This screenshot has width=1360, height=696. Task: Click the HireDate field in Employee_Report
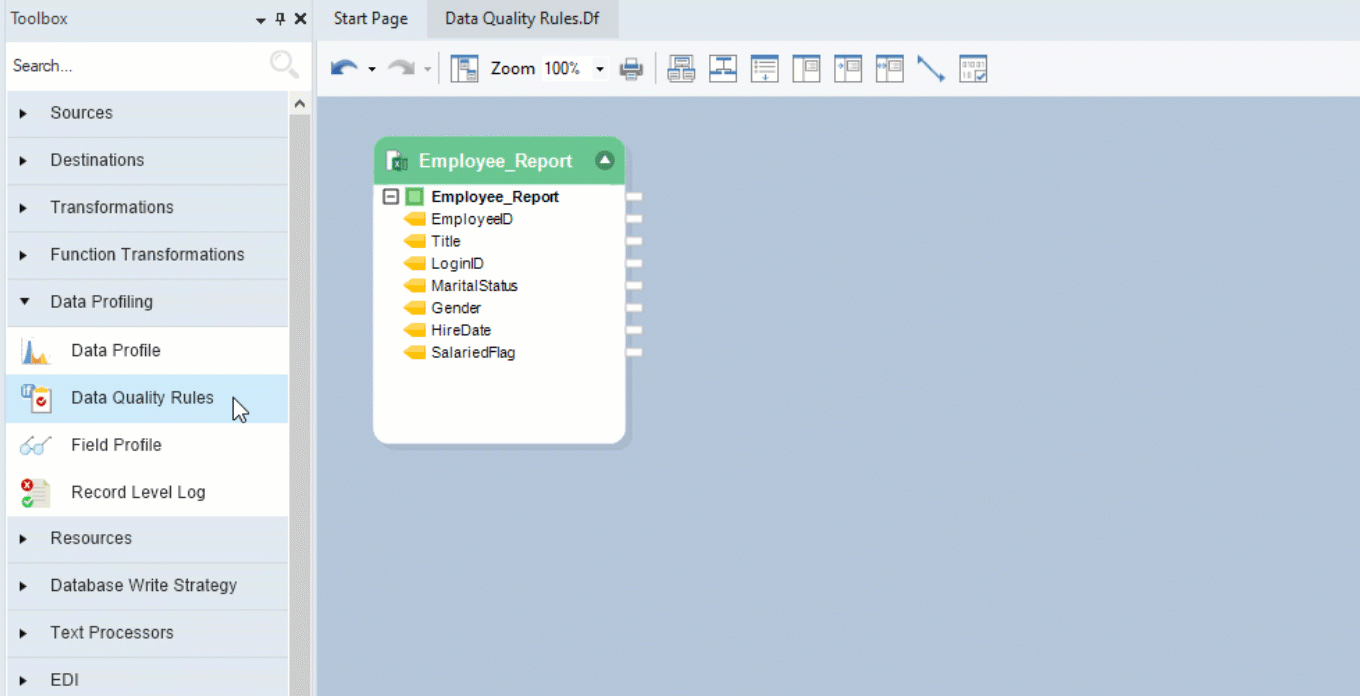tap(461, 330)
